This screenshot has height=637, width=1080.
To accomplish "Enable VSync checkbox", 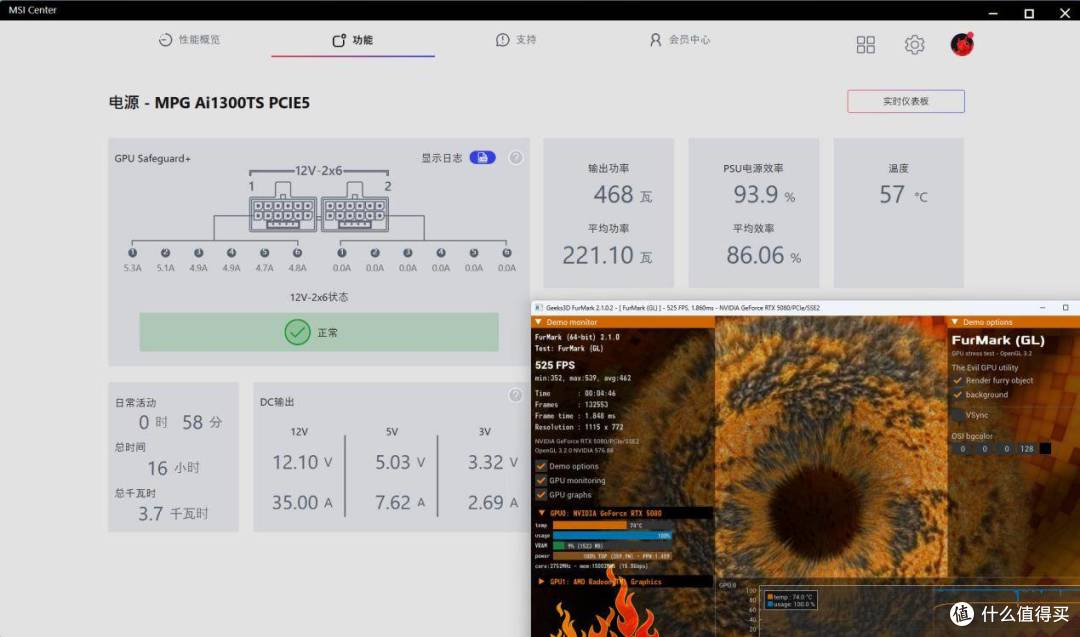I will click(x=957, y=415).
